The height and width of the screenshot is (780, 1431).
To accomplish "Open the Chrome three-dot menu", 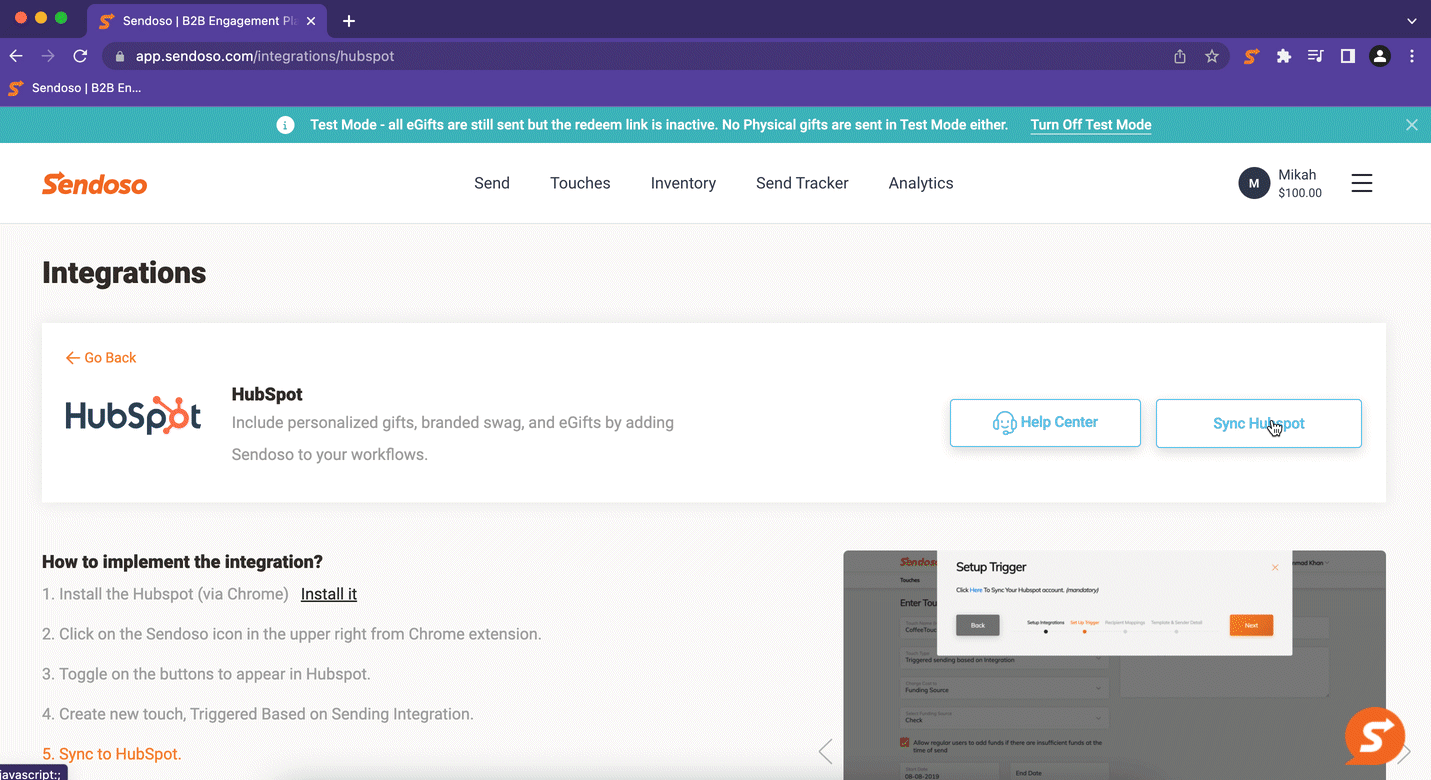I will pyautogui.click(x=1411, y=57).
